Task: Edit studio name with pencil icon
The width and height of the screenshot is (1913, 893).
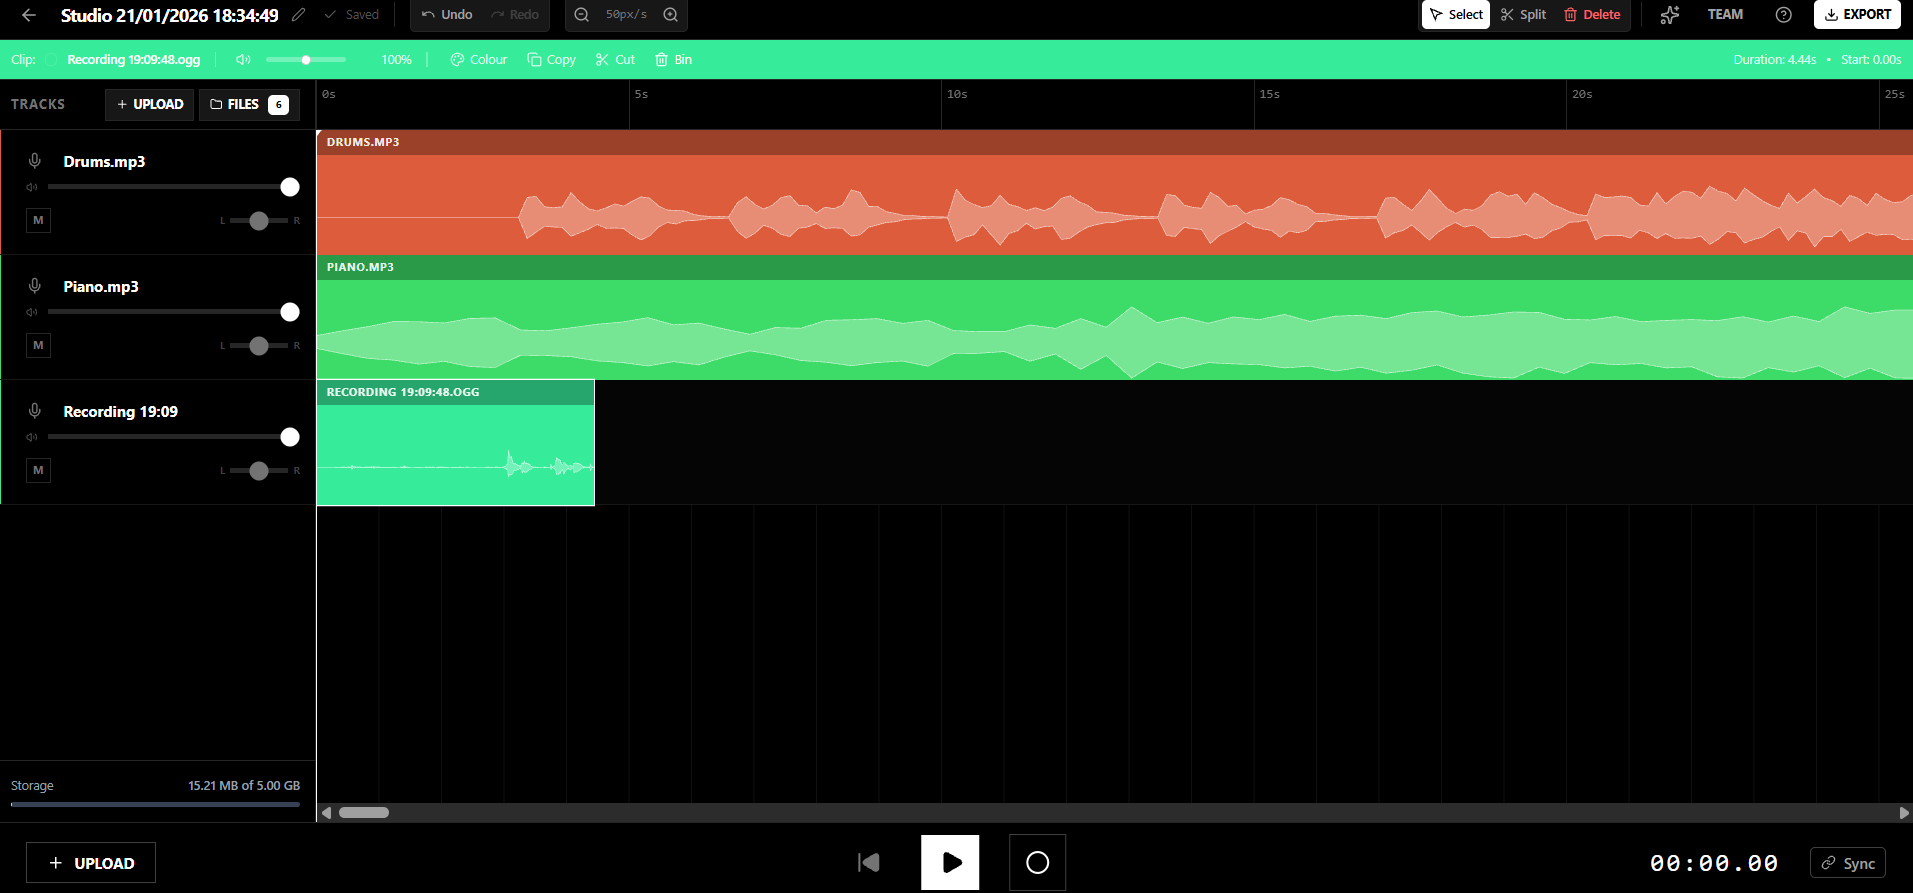Action: click(x=298, y=15)
